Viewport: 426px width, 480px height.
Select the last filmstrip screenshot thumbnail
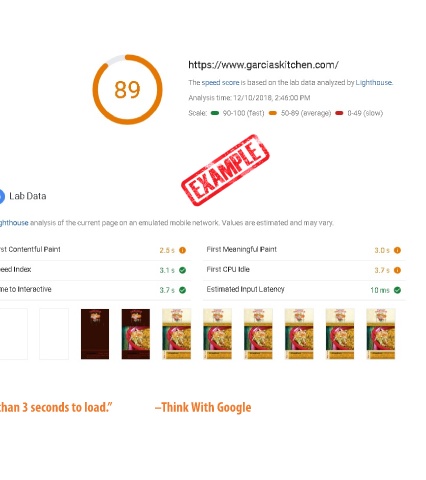(x=381, y=334)
